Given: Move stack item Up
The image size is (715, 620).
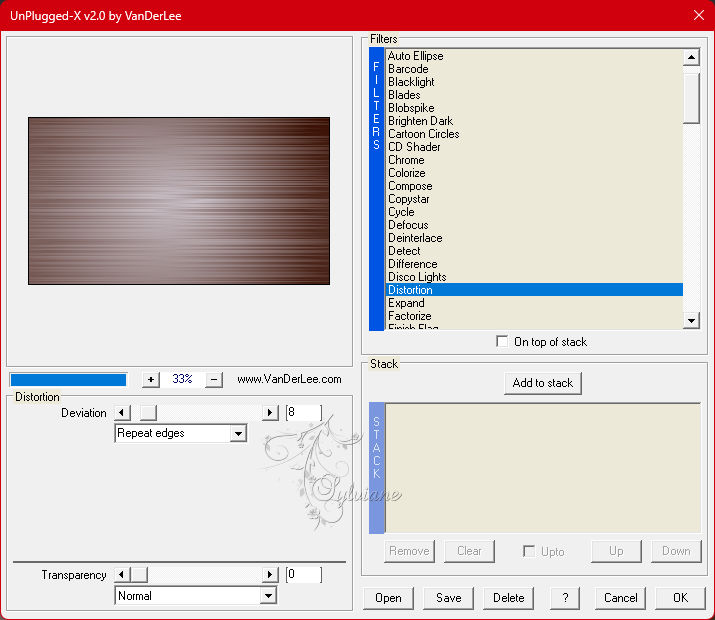Looking at the screenshot, I should tap(616, 551).
